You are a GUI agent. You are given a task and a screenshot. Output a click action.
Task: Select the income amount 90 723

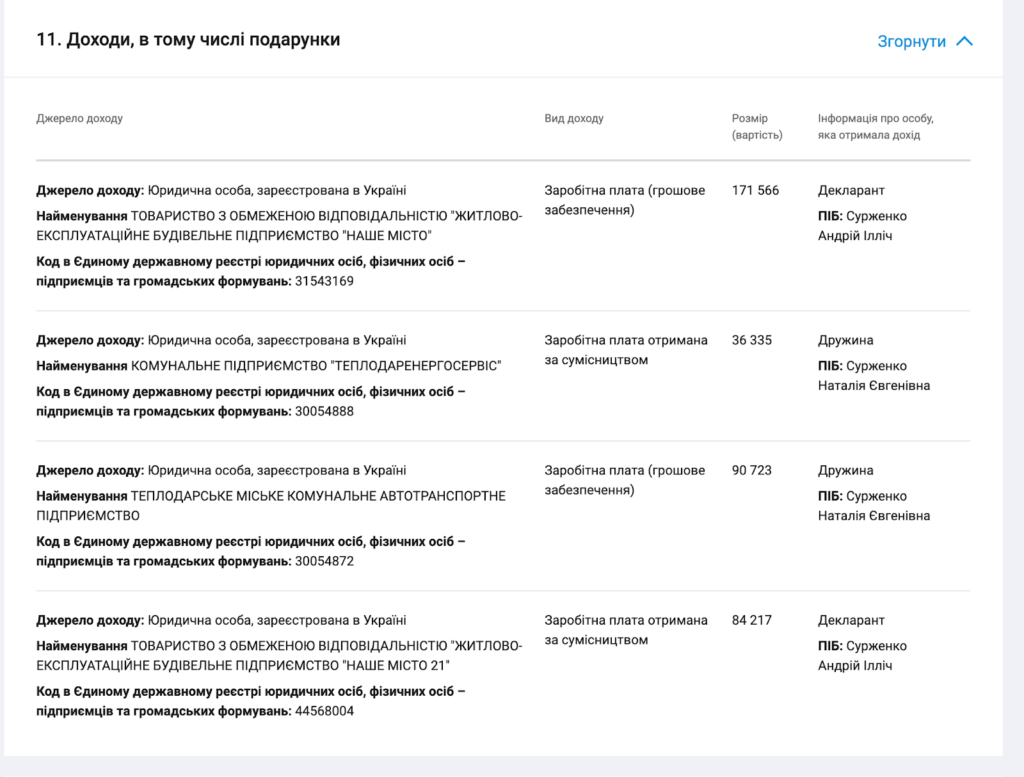(752, 470)
